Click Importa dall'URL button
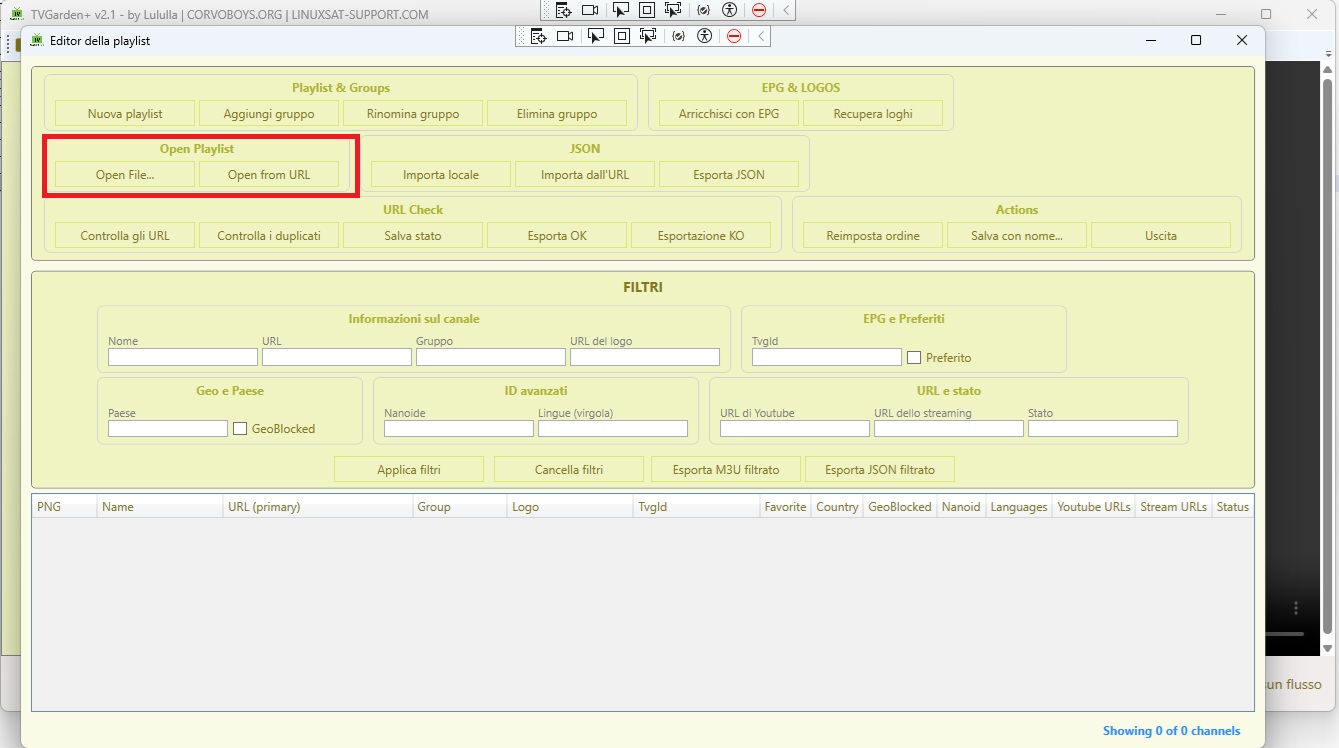 (x=585, y=174)
